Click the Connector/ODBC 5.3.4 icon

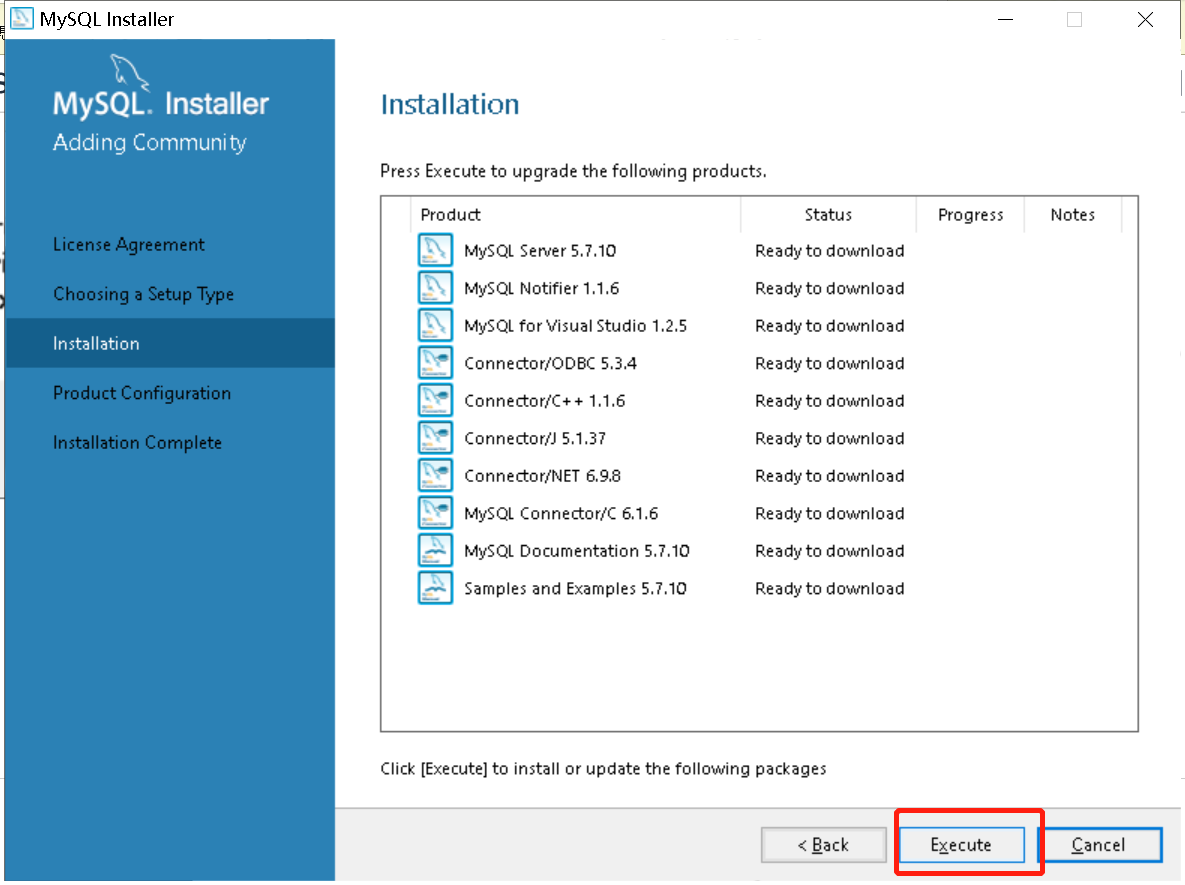[435, 363]
